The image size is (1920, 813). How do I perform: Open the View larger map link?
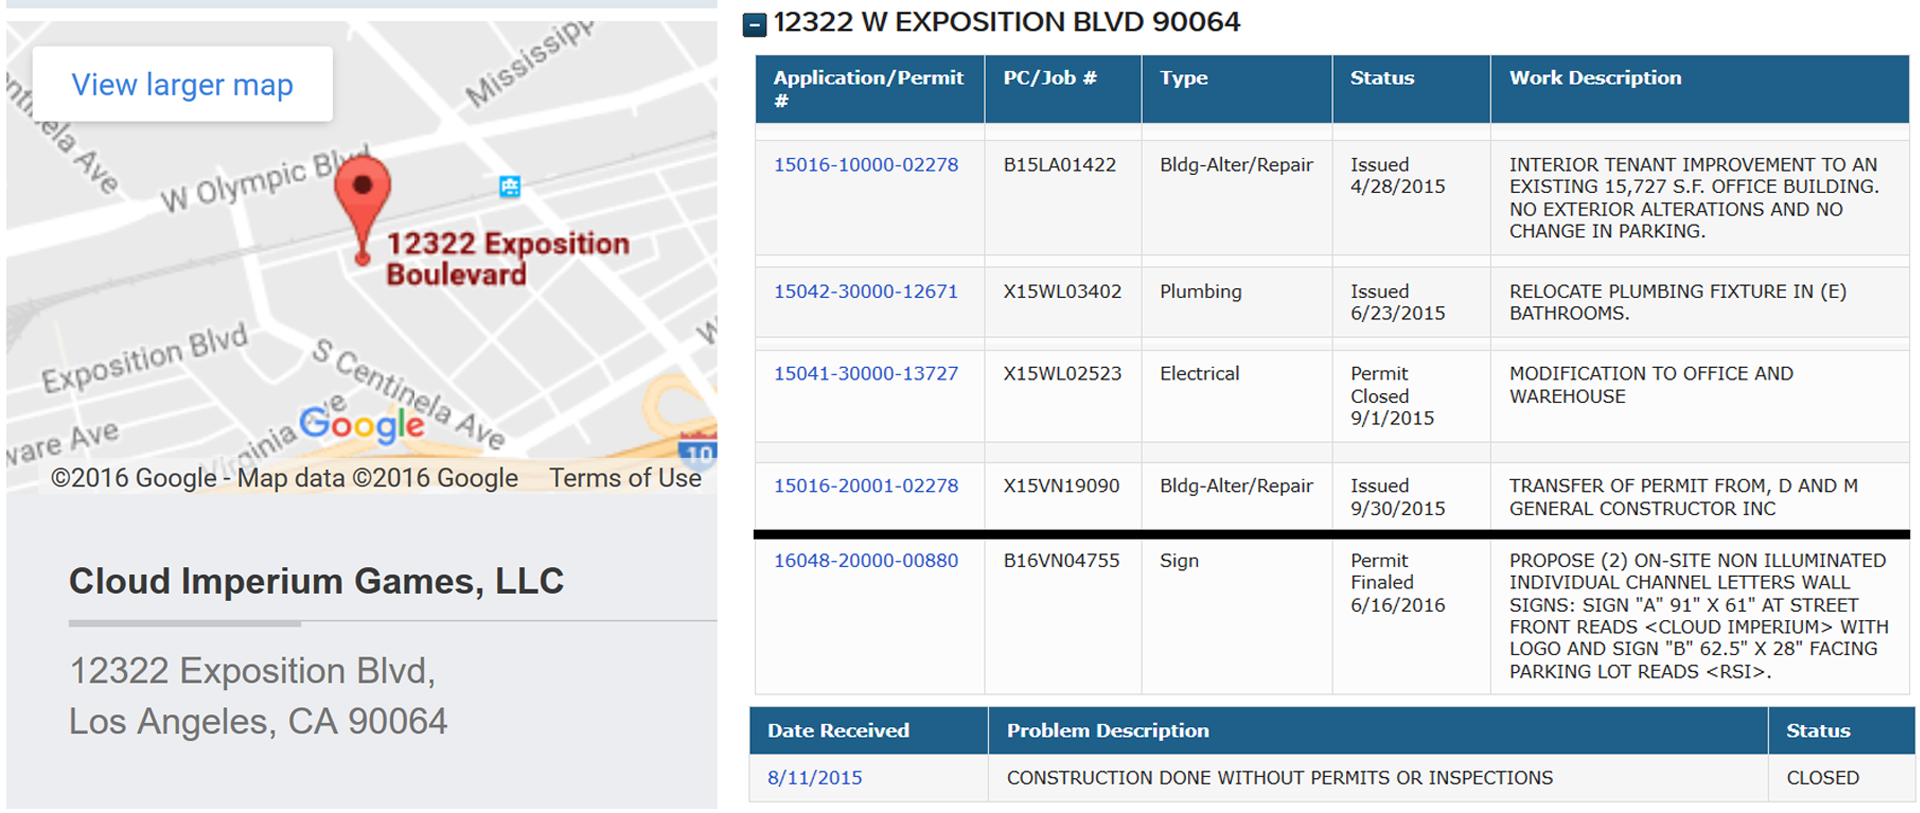click(182, 84)
